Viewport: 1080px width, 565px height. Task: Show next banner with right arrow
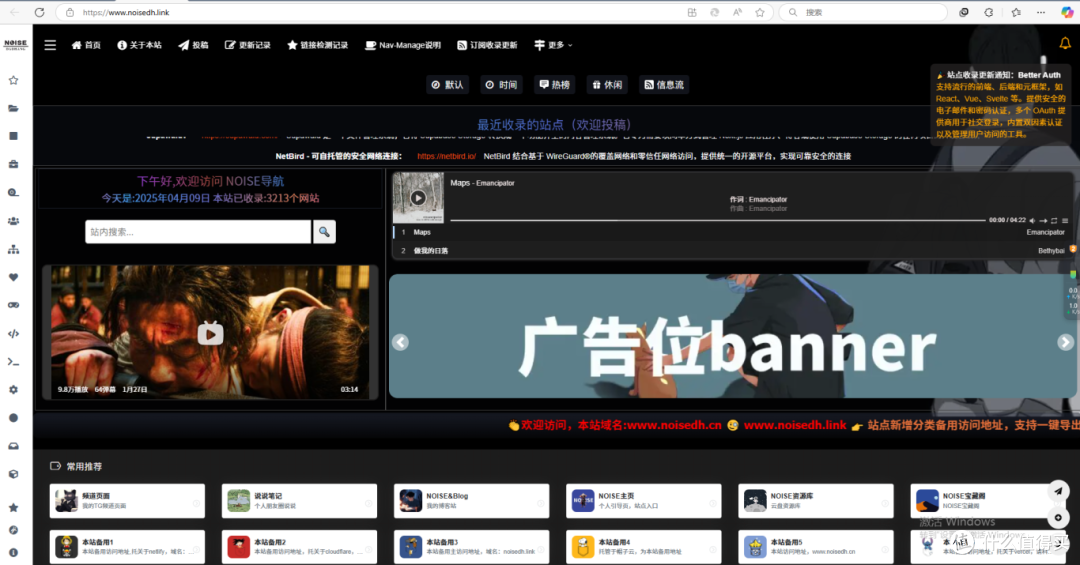(x=1066, y=342)
